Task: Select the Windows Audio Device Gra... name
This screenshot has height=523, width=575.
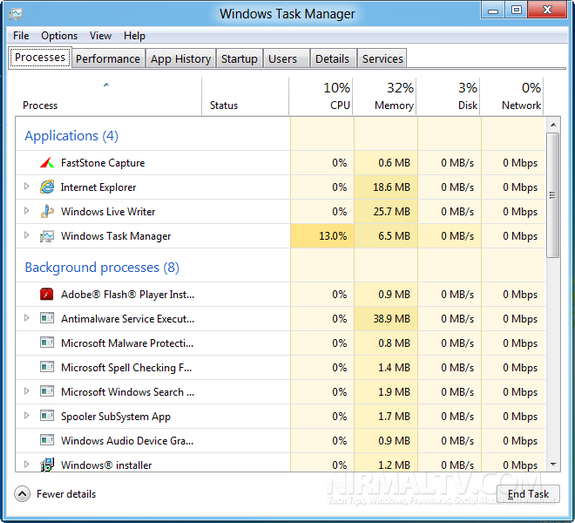Action: click(127, 440)
